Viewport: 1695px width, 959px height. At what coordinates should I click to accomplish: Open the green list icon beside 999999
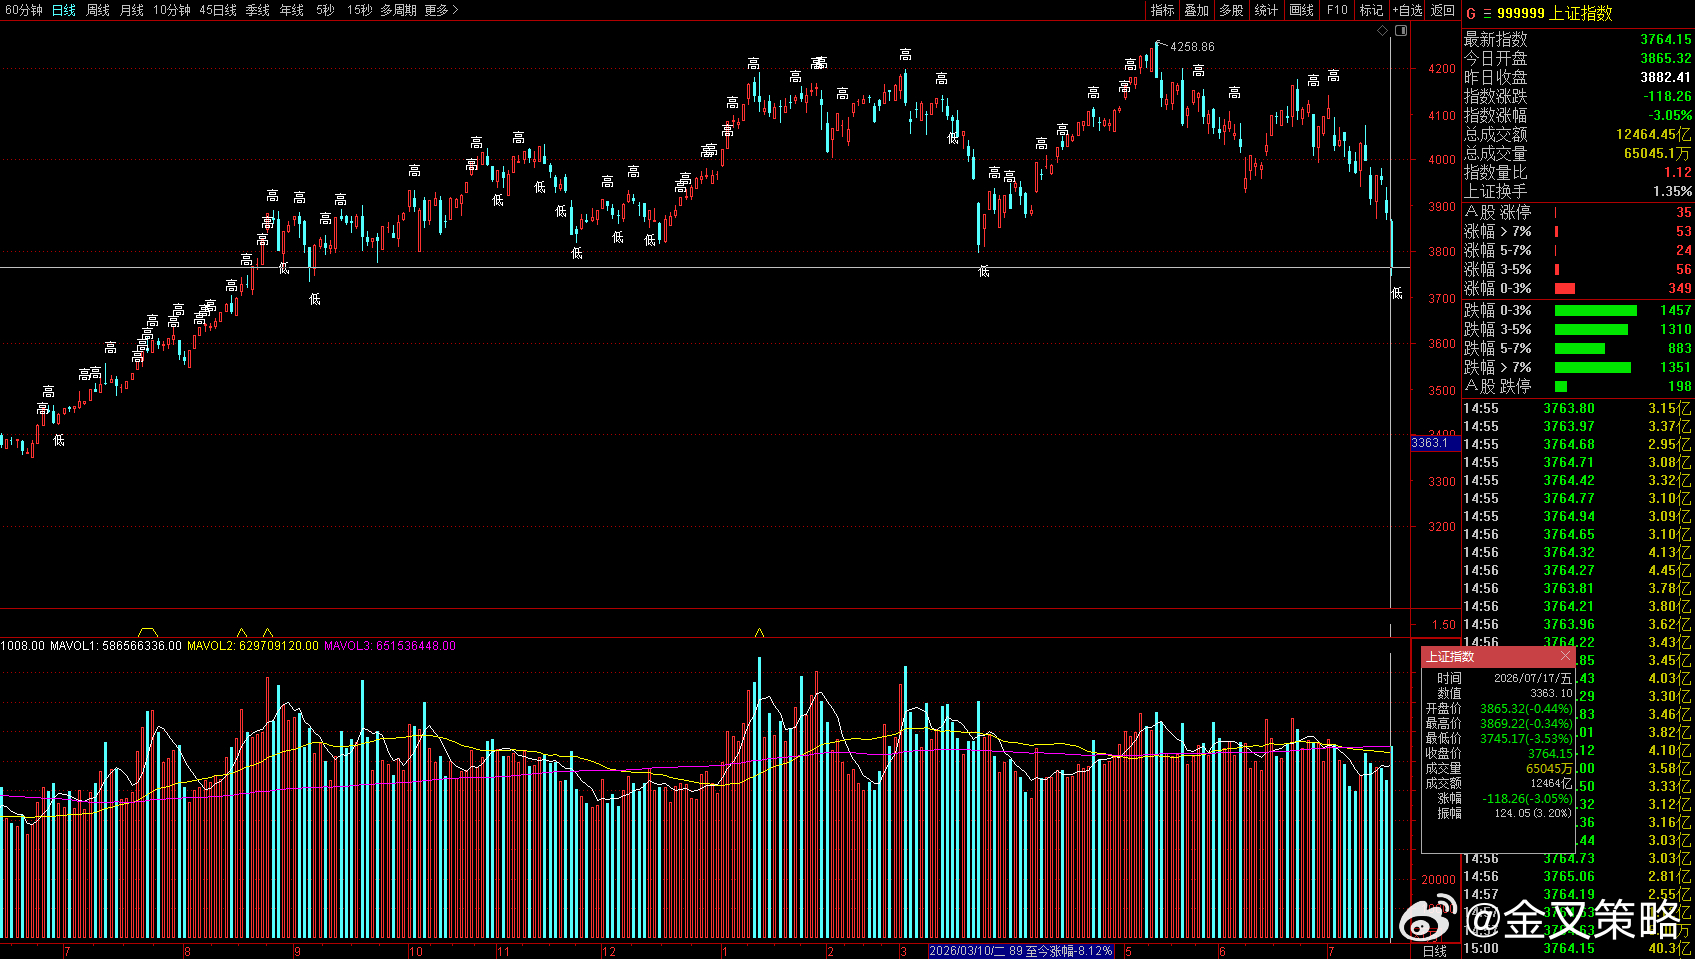coord(1487,13)
